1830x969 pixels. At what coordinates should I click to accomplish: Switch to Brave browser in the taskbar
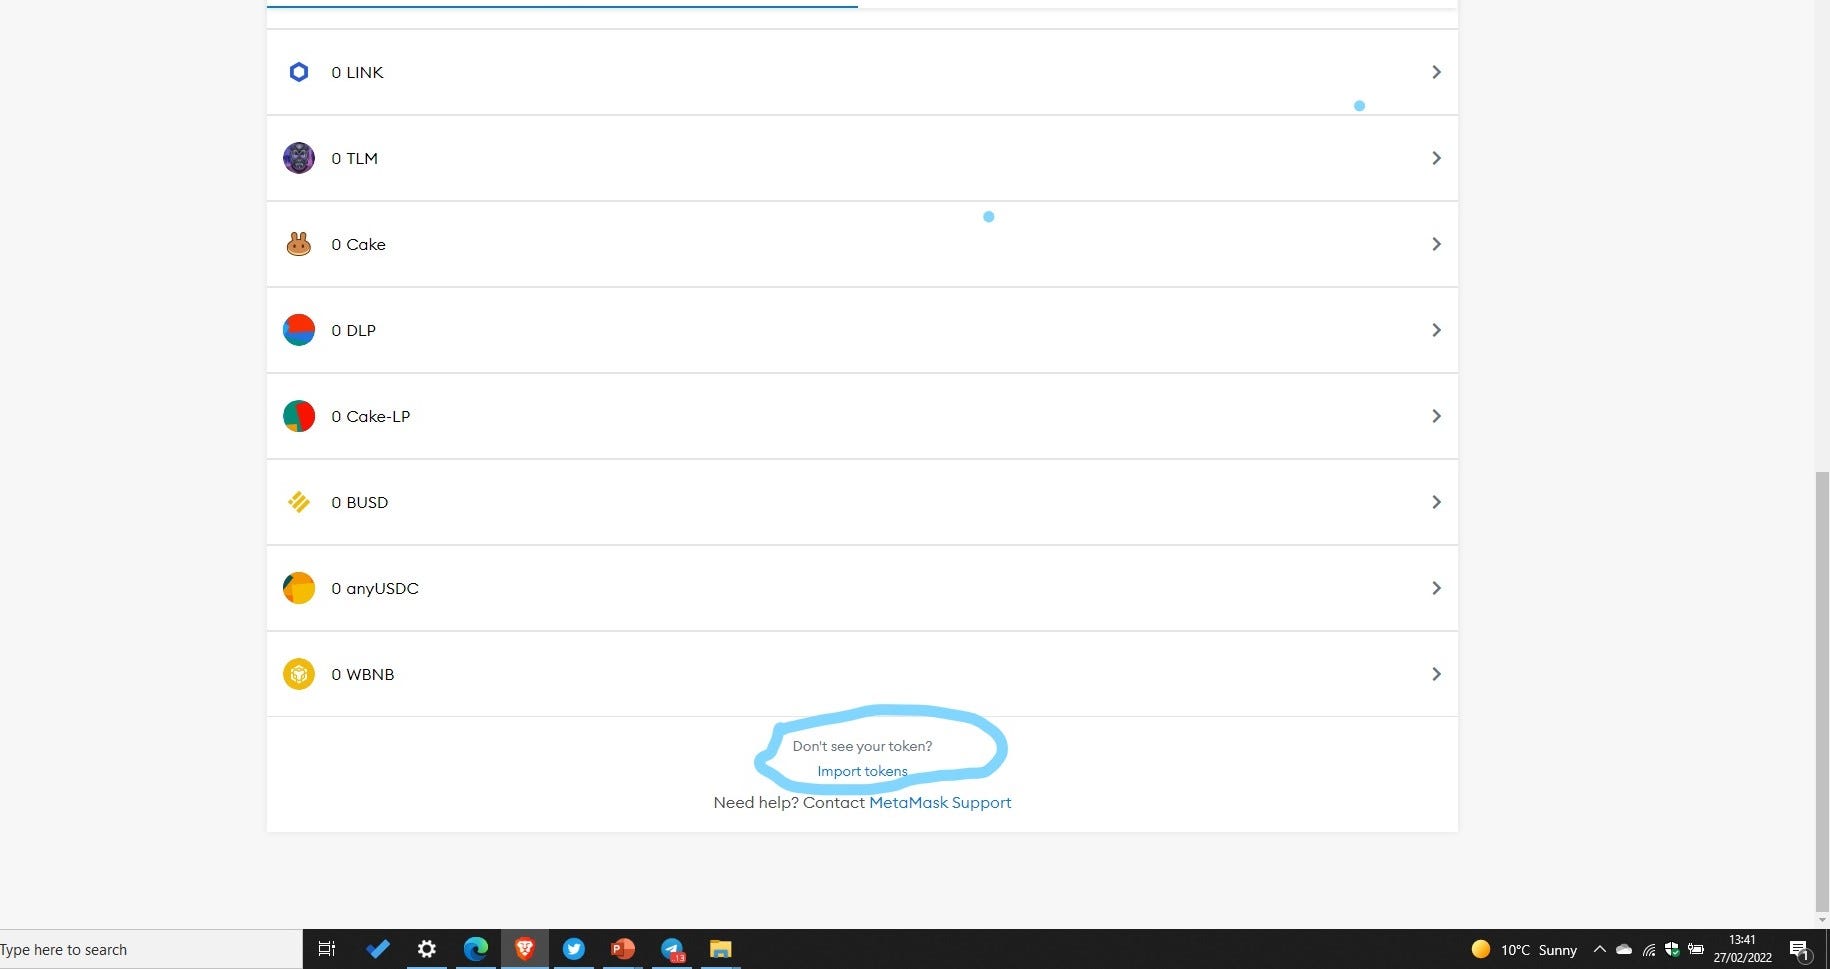[524, 949]
